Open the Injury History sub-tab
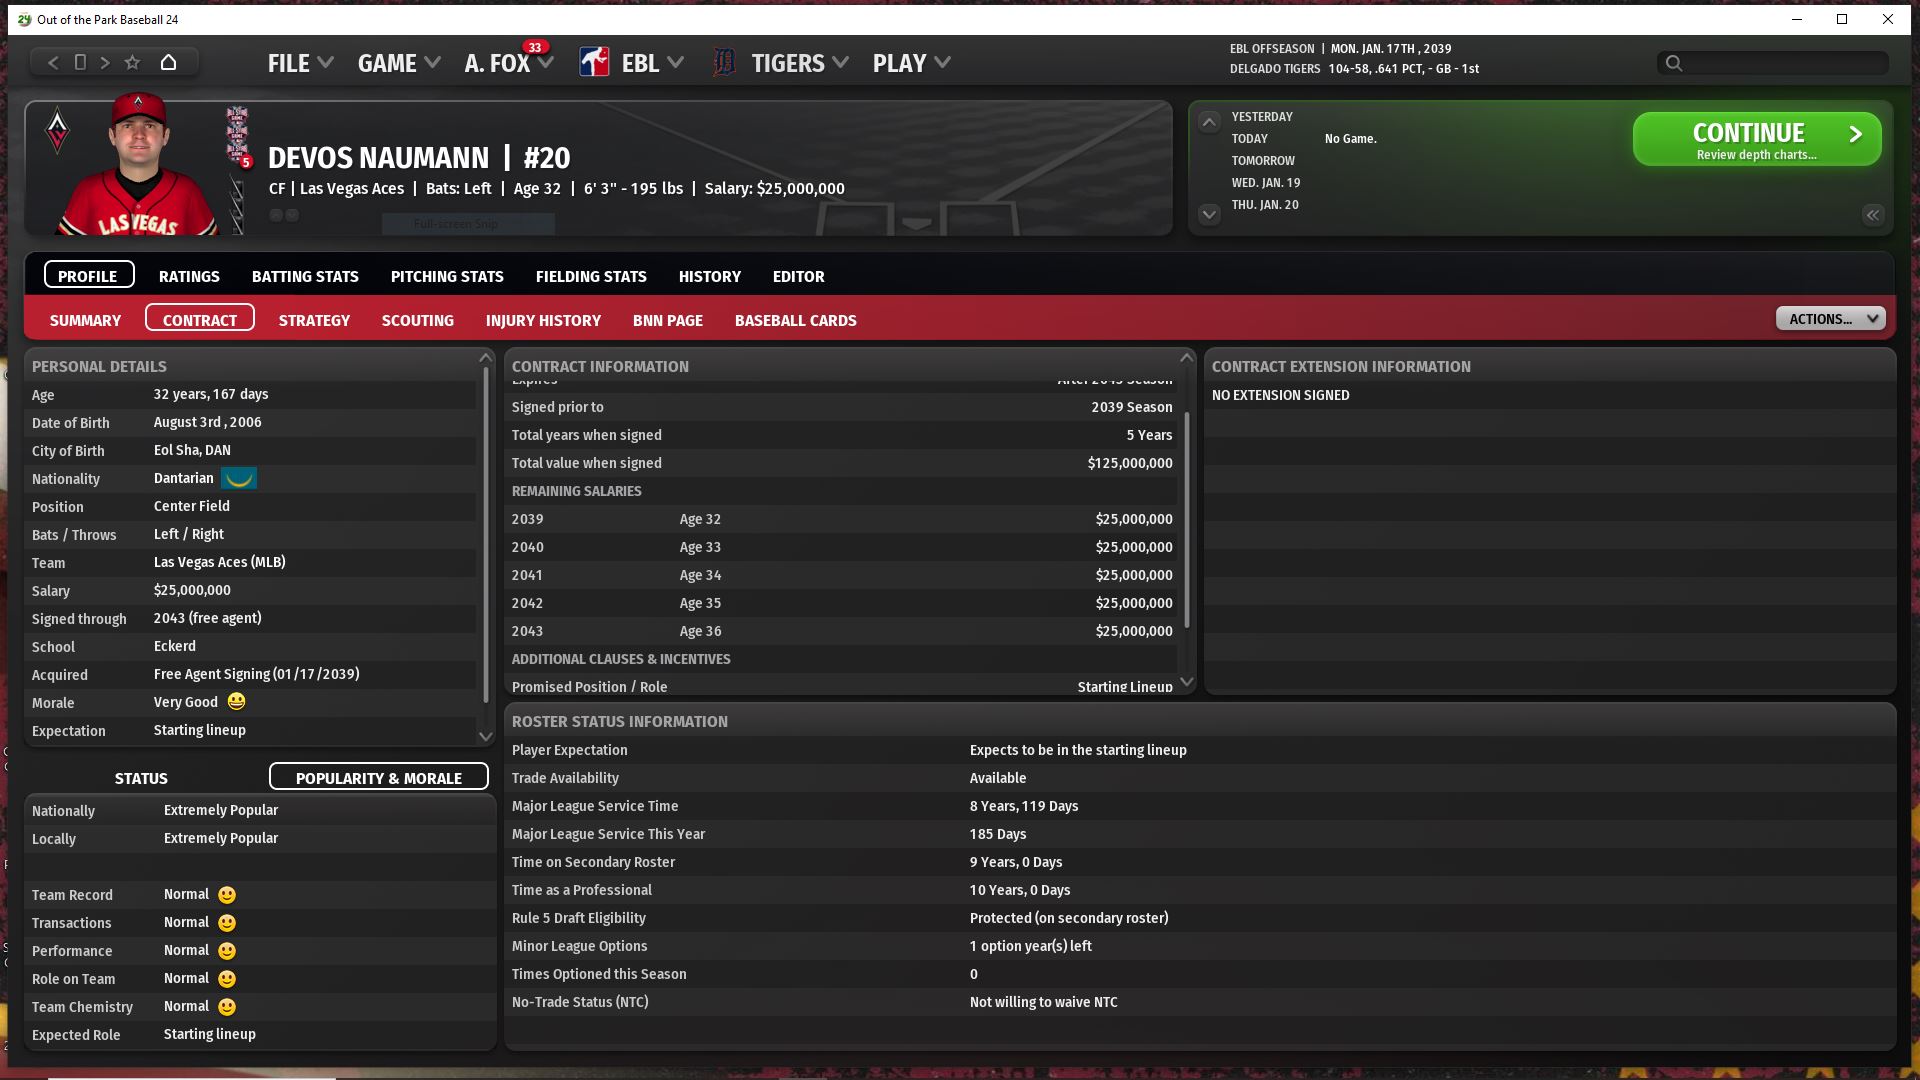Screen dimensions: 1920x1080 tap(543, 320)
